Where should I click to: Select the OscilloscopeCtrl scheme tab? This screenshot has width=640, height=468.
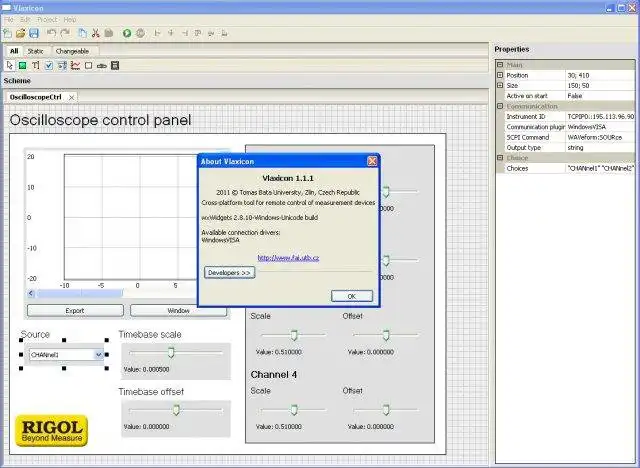[x=36, y=97]
